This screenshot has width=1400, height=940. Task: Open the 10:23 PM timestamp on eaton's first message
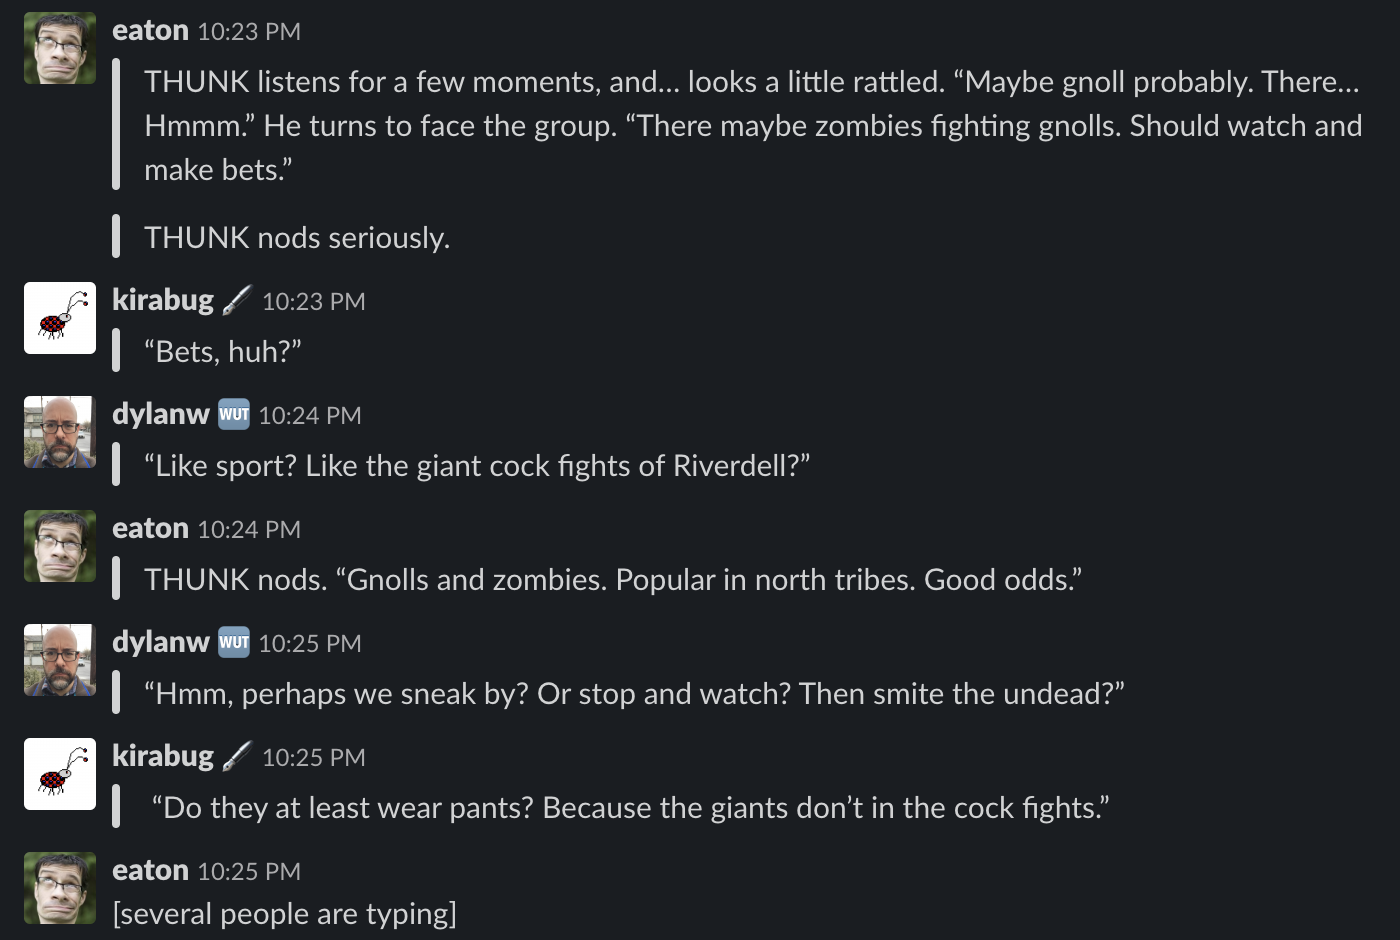(249, 32)
